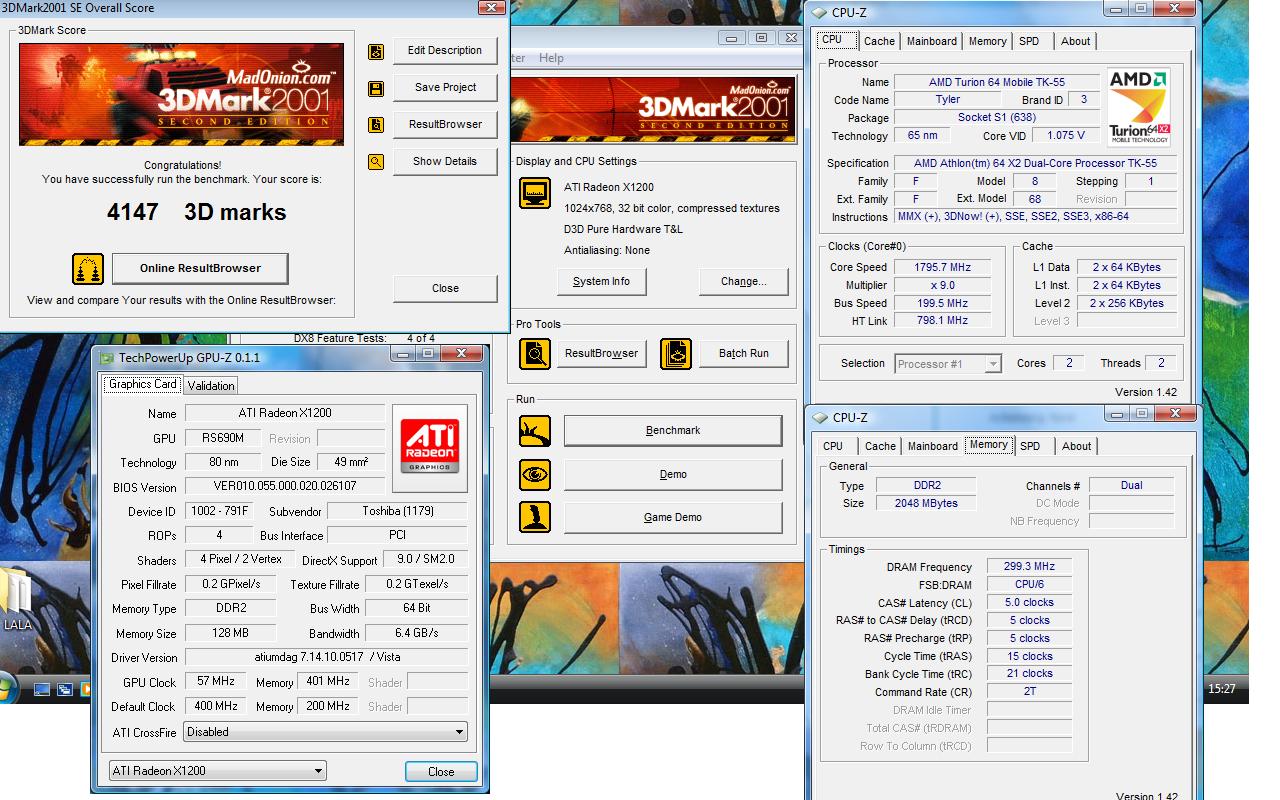The image size is (1280, 800).
Task: Click the Benchmark button
Action: tap(673, 431)
